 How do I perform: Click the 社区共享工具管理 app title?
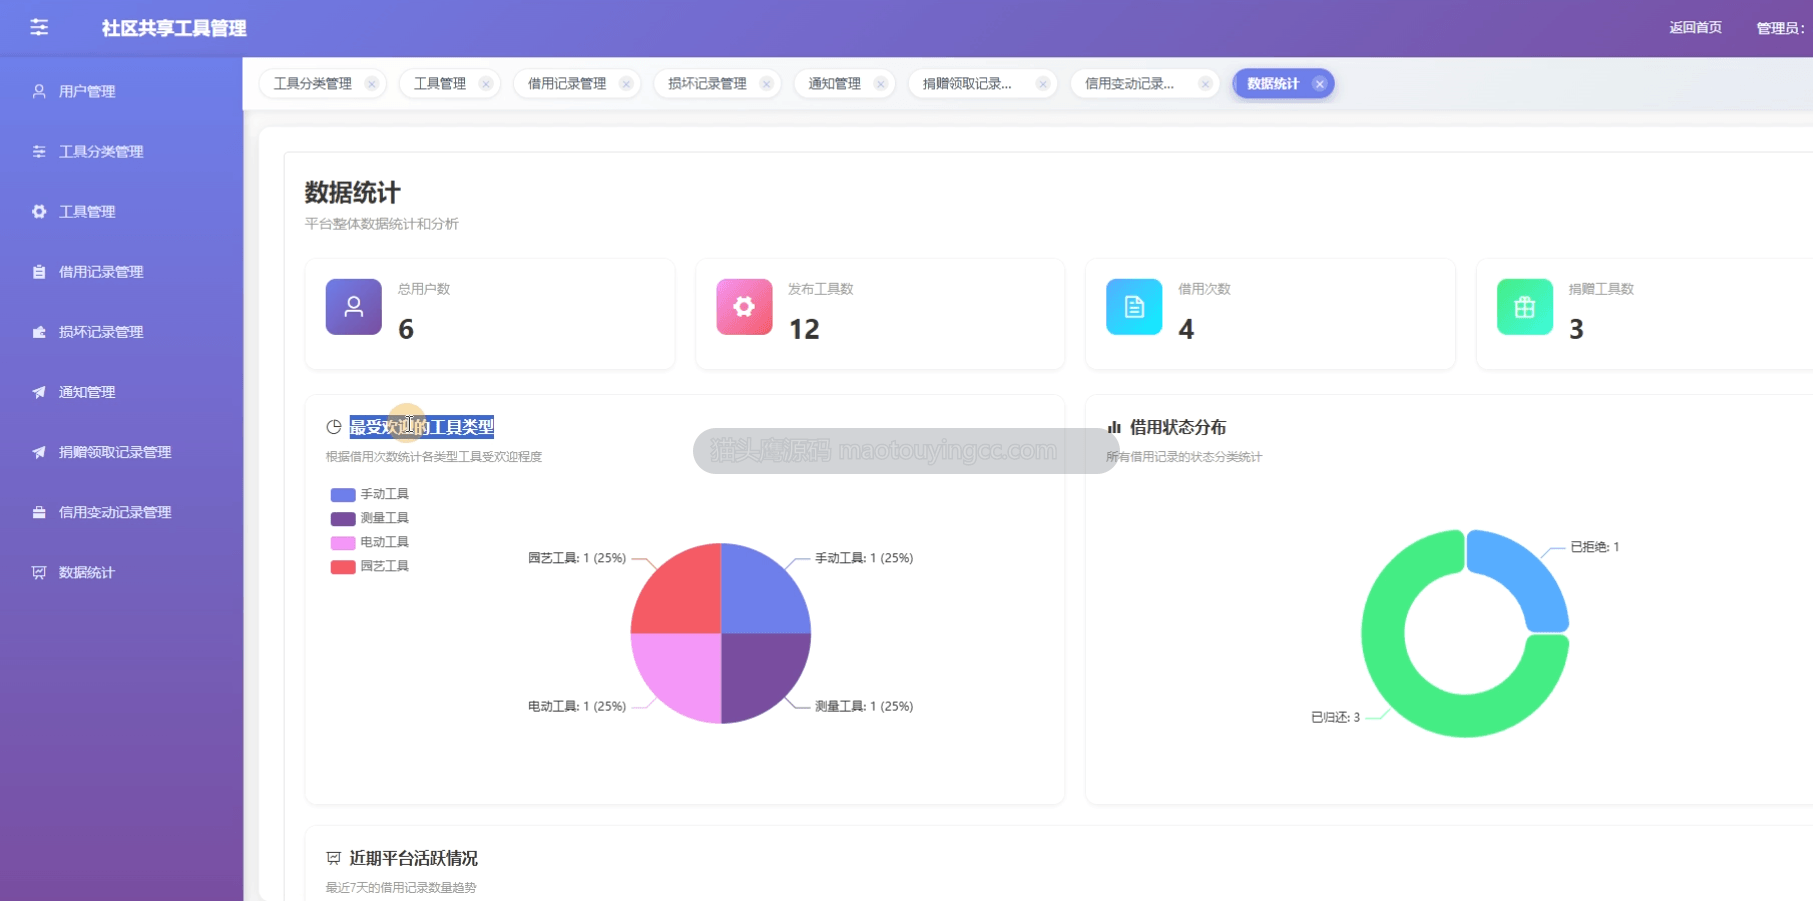[x=174, y=28]
